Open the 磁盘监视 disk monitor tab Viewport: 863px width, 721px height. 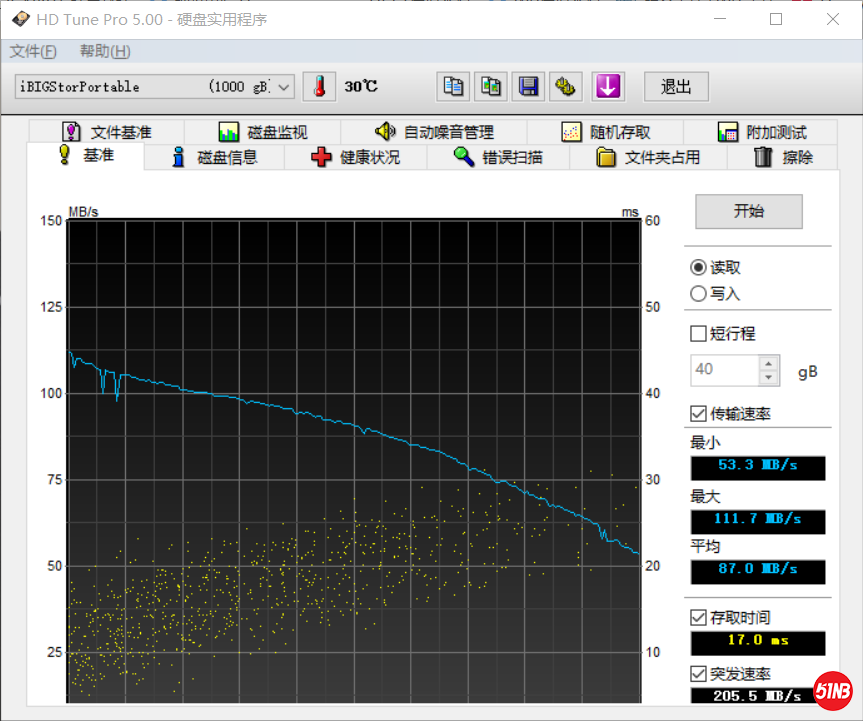263,132
